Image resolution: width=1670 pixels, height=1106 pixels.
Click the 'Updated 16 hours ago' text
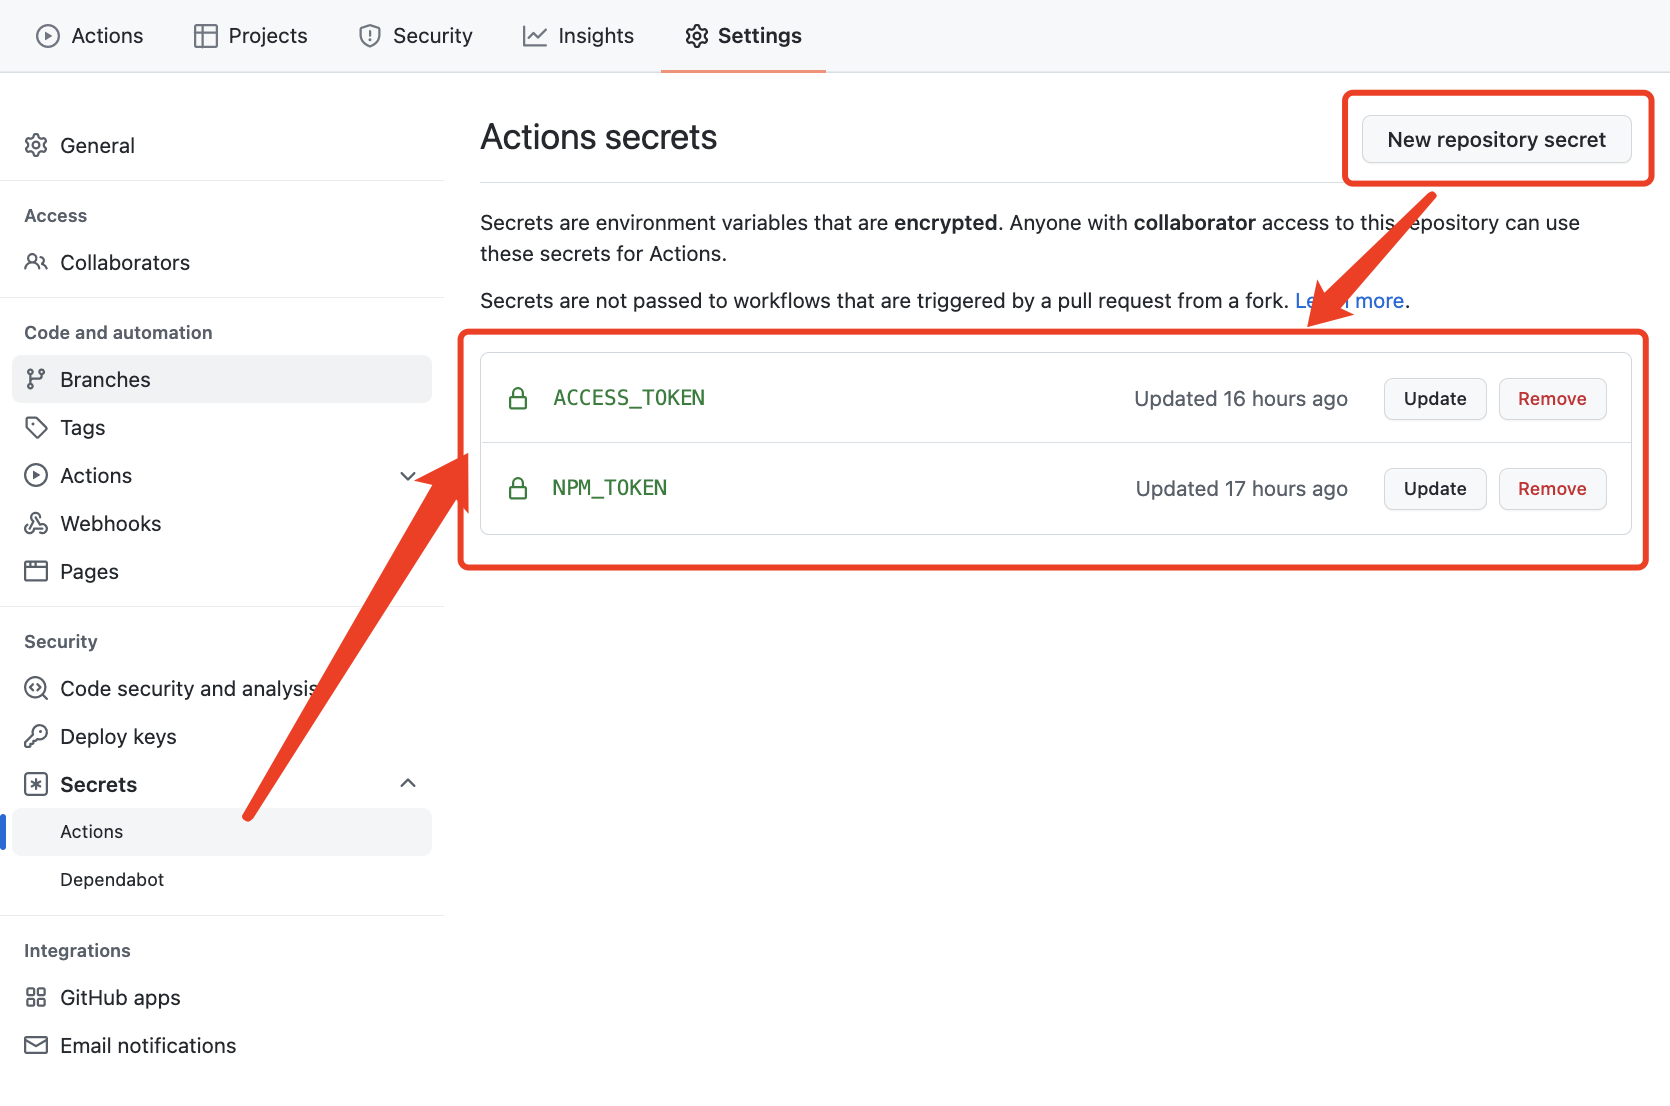tap(1241, 398)
